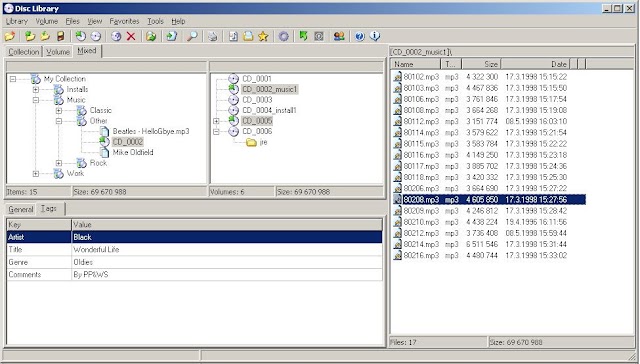Viewport: 640px width, 364px height.
Task: Click the Key column header in tags
Action: click(x=39, y=224)
